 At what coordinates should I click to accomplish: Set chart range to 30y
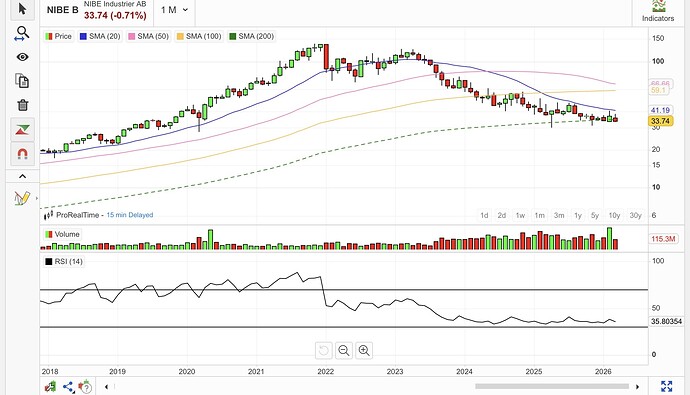[635, 215]
